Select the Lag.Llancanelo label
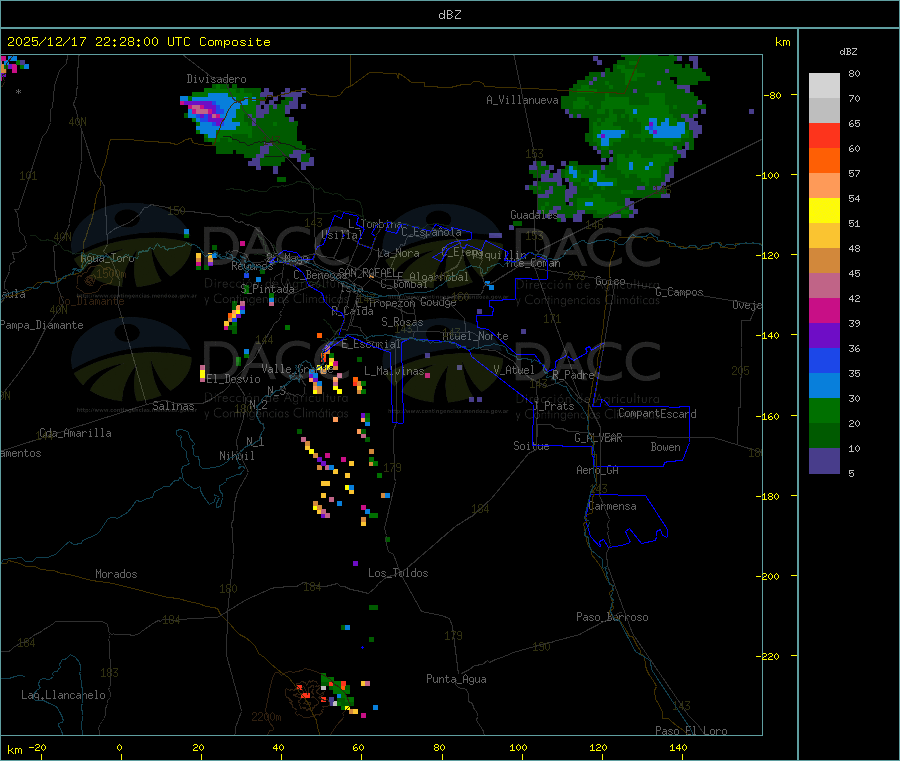The image size is (900, 761). coord(63,695)
